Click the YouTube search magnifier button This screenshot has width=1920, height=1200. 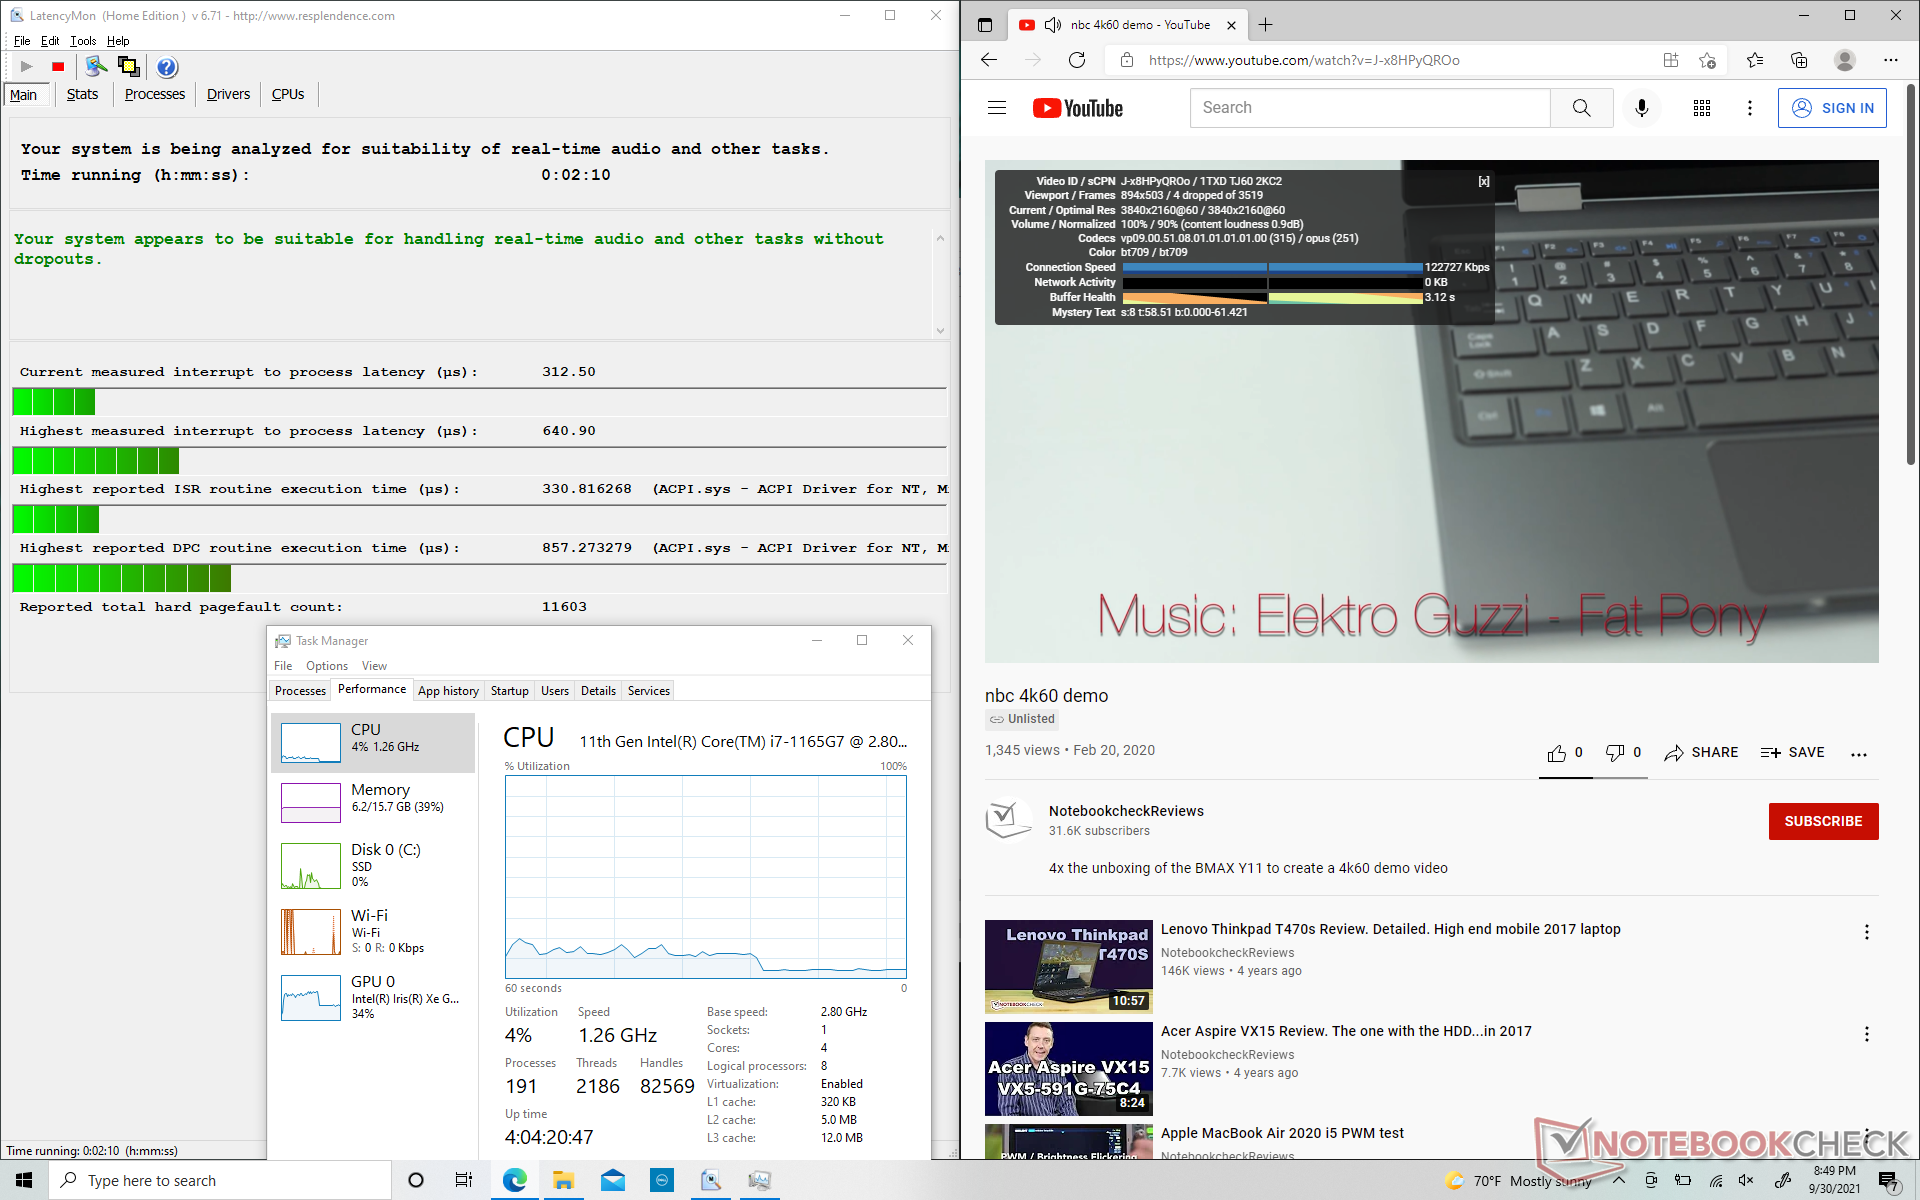(1581, 108)
